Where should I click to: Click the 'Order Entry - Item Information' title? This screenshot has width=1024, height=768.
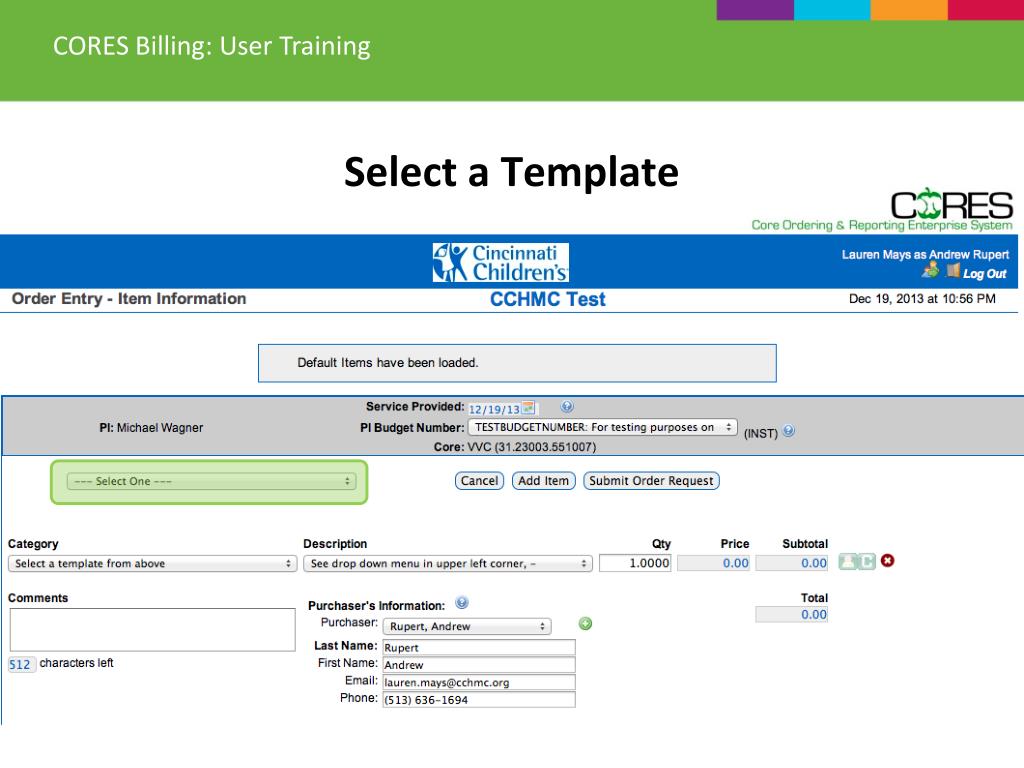pos(129,298)
